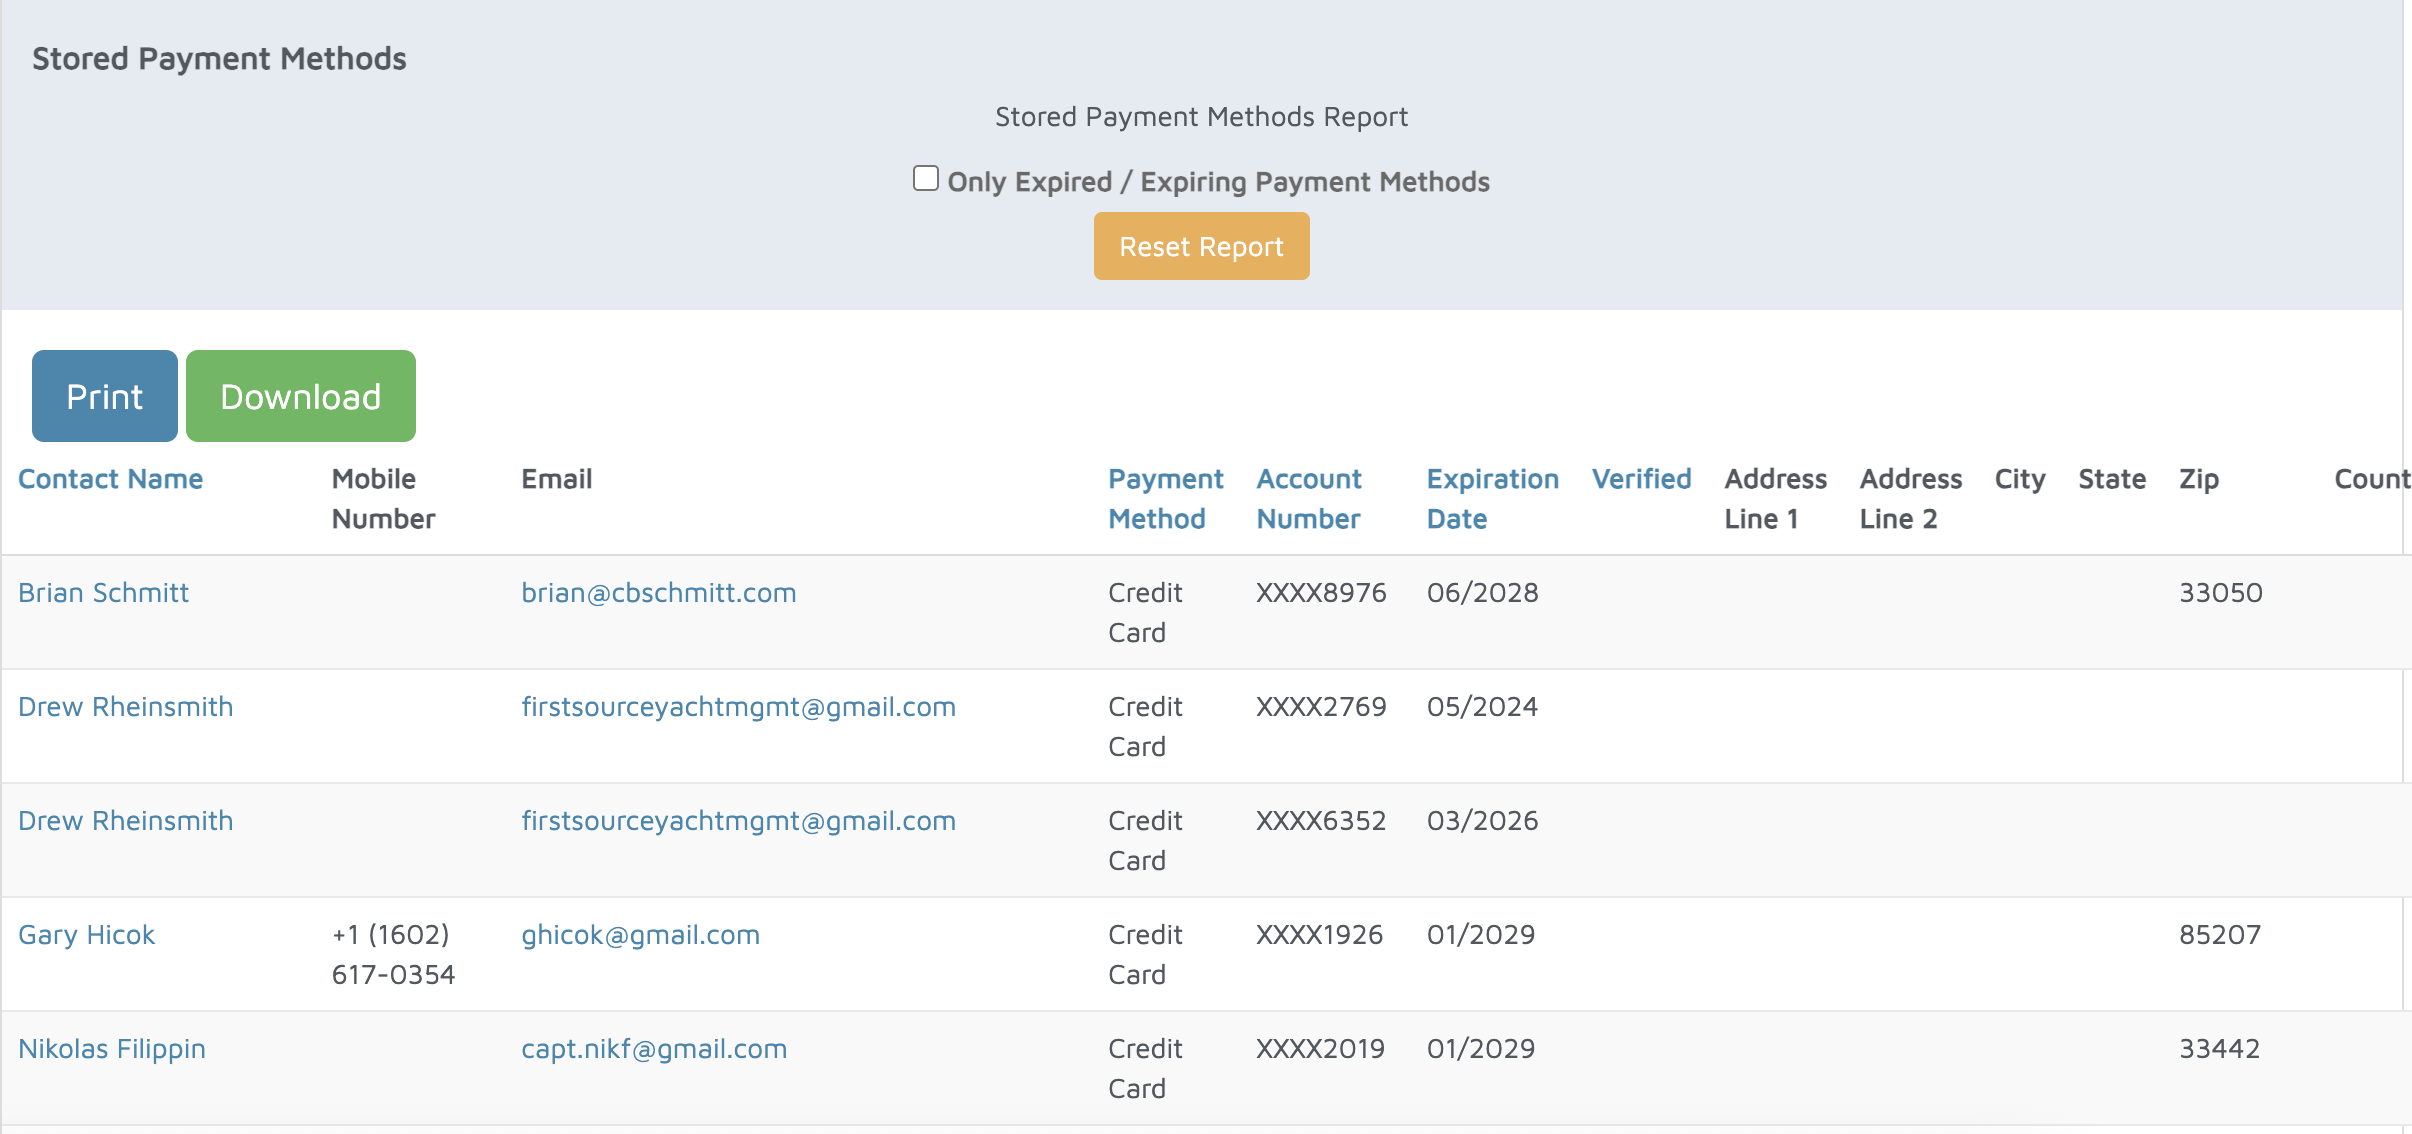Click firstsourceyachtmgmt@gmail.com in 05/2024 row
This screenshot has width=2412, height=1134.
(x=738, y=707)
